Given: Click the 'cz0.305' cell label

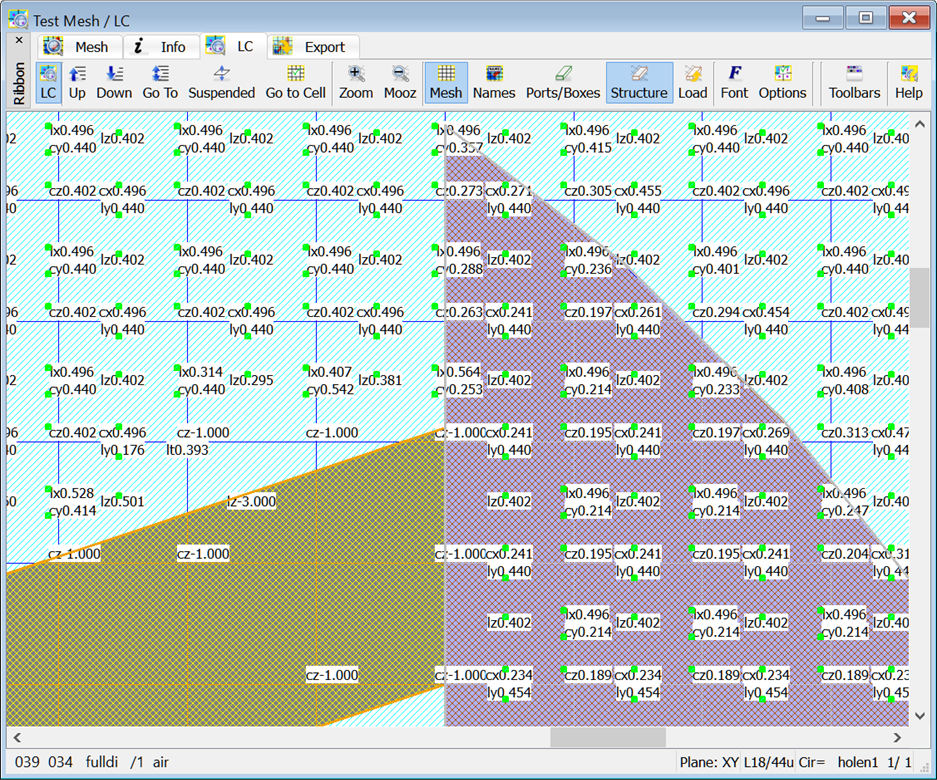Looking at the screenshot, I should (x=588, y=191).
